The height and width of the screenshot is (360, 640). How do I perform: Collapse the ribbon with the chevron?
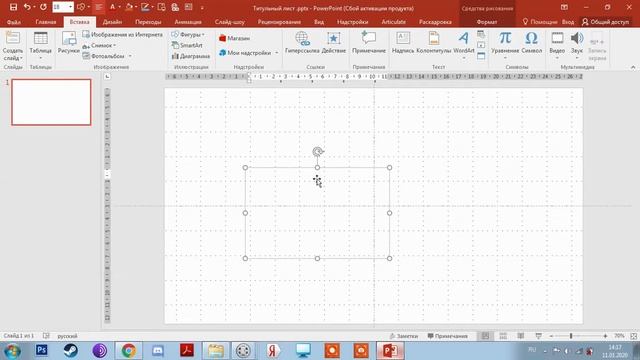pyautogui.click(x=633, y=67)
